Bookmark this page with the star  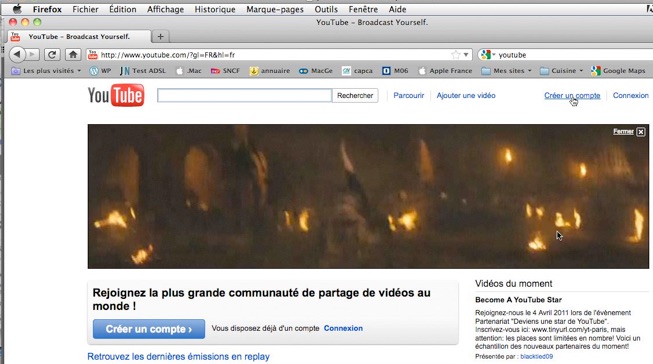coord(456,55)
